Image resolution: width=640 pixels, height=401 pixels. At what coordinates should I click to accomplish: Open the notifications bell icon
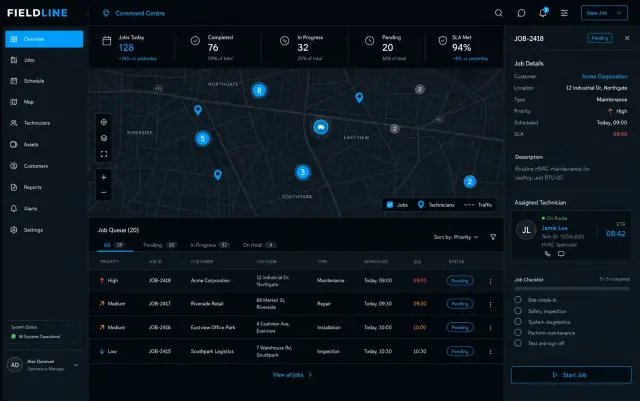pos(543,13)
